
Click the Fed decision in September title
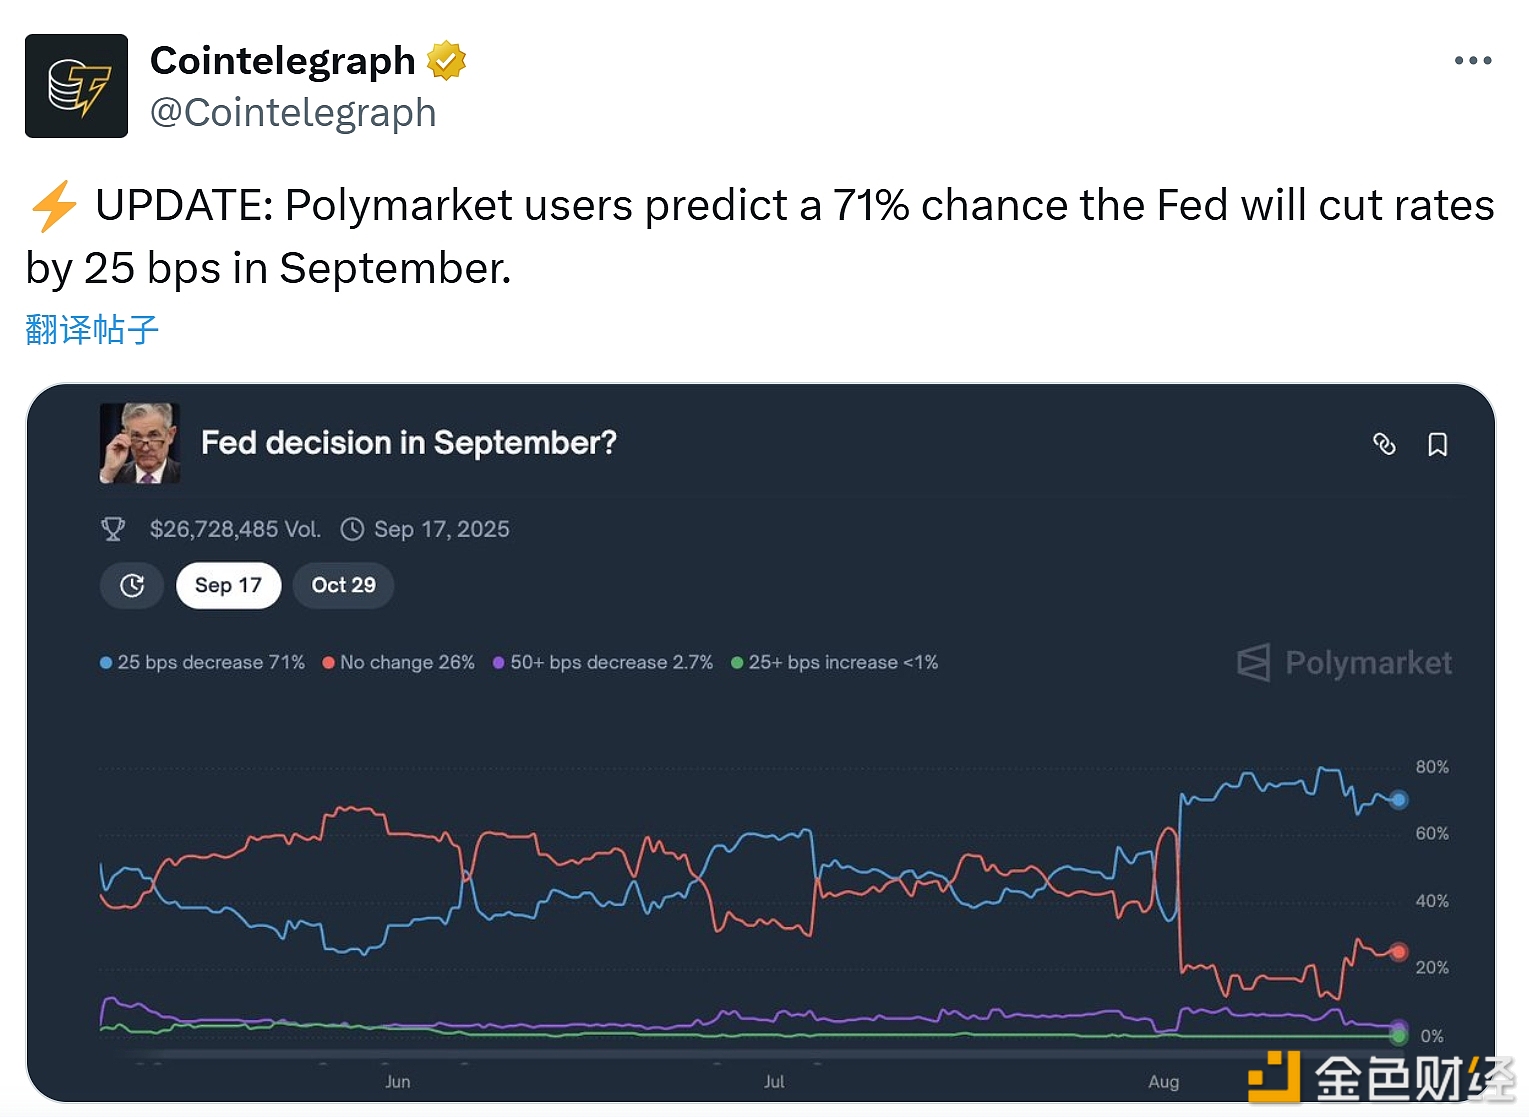coord(408,443)
